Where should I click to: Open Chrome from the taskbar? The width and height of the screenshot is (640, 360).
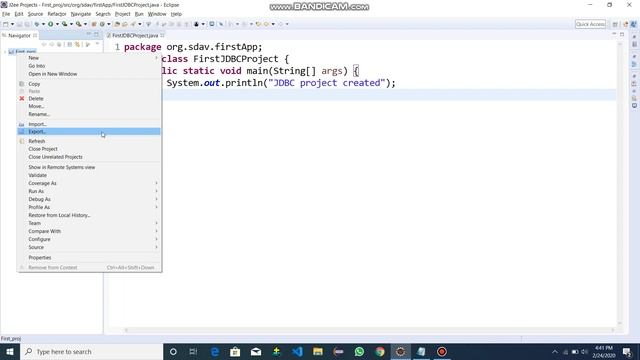(380, 351)
